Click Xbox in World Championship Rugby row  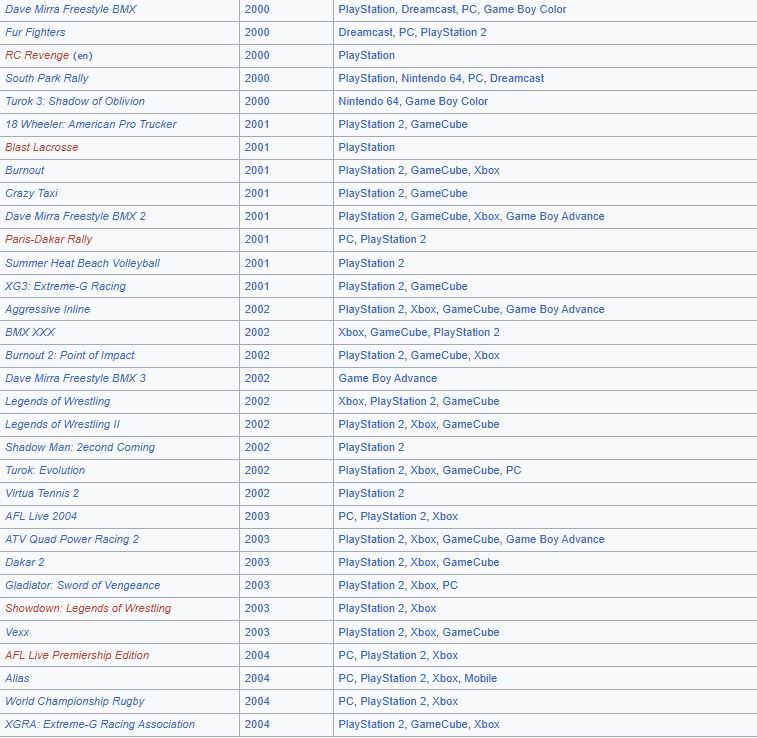(445, 701)
